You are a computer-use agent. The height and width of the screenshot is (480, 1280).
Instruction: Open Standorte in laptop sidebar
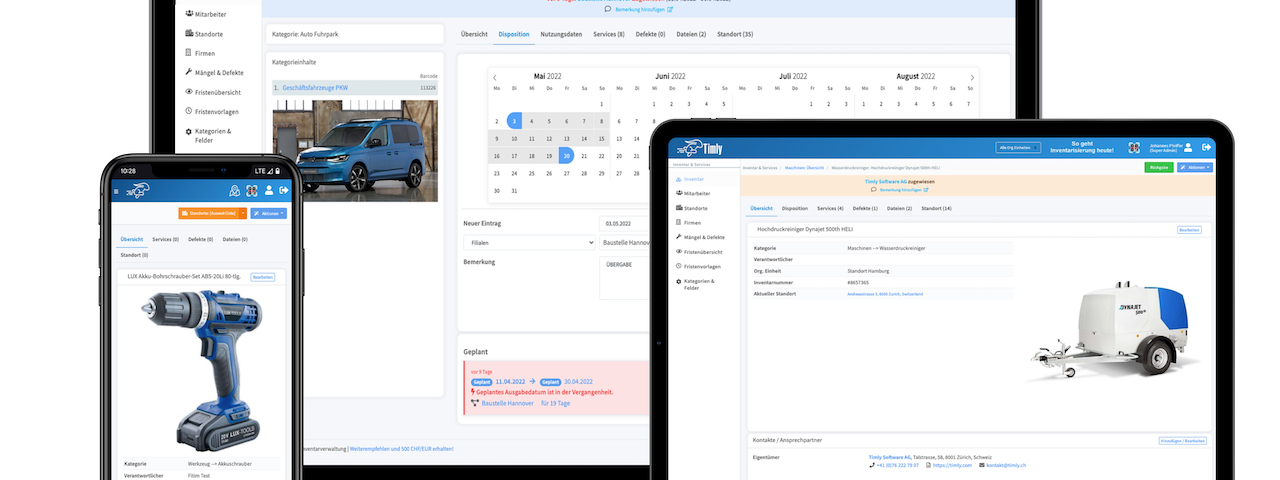click(203, 34)
